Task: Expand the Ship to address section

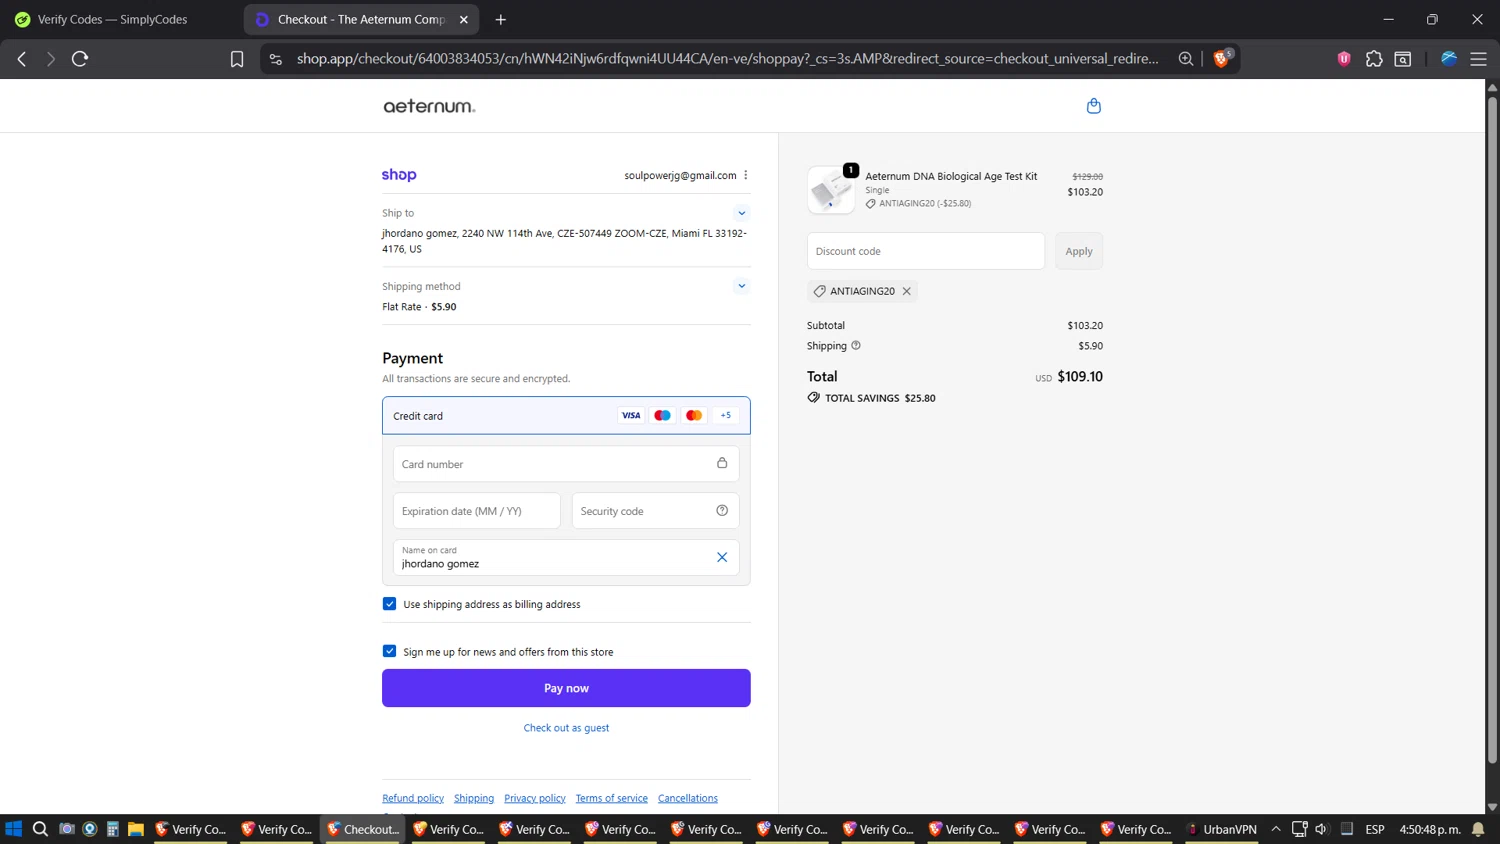Action: coord(741,213)
